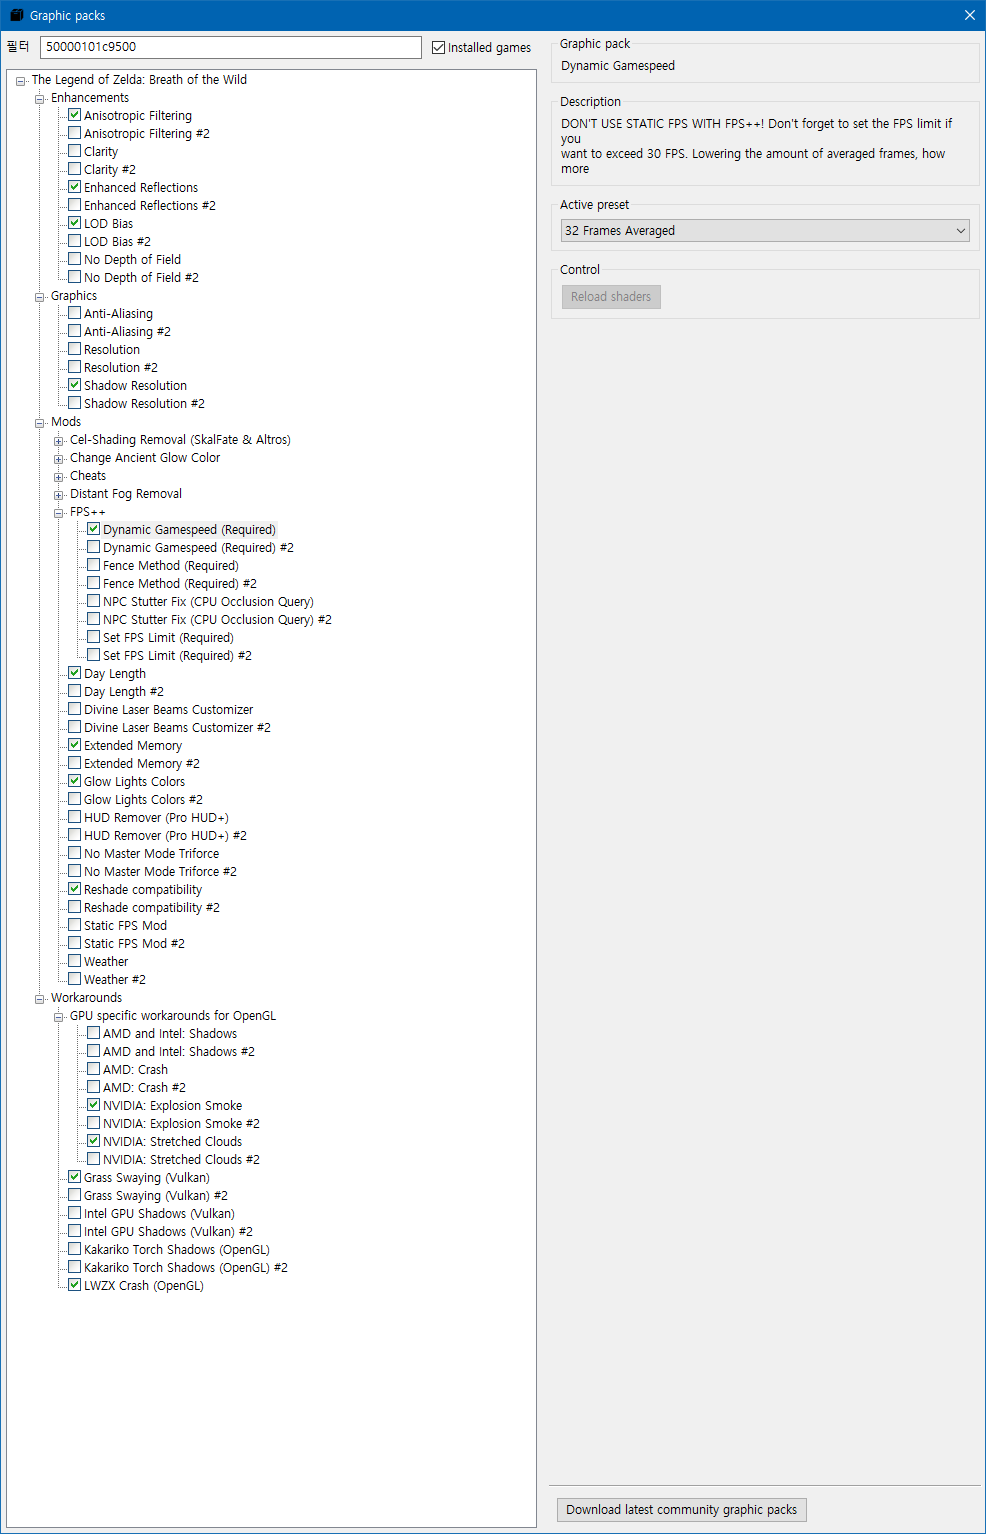Select Intel GPU Shadows (Vulkan) label
This screenshot has width=986, height=1534.
(x=159, y=1214)
